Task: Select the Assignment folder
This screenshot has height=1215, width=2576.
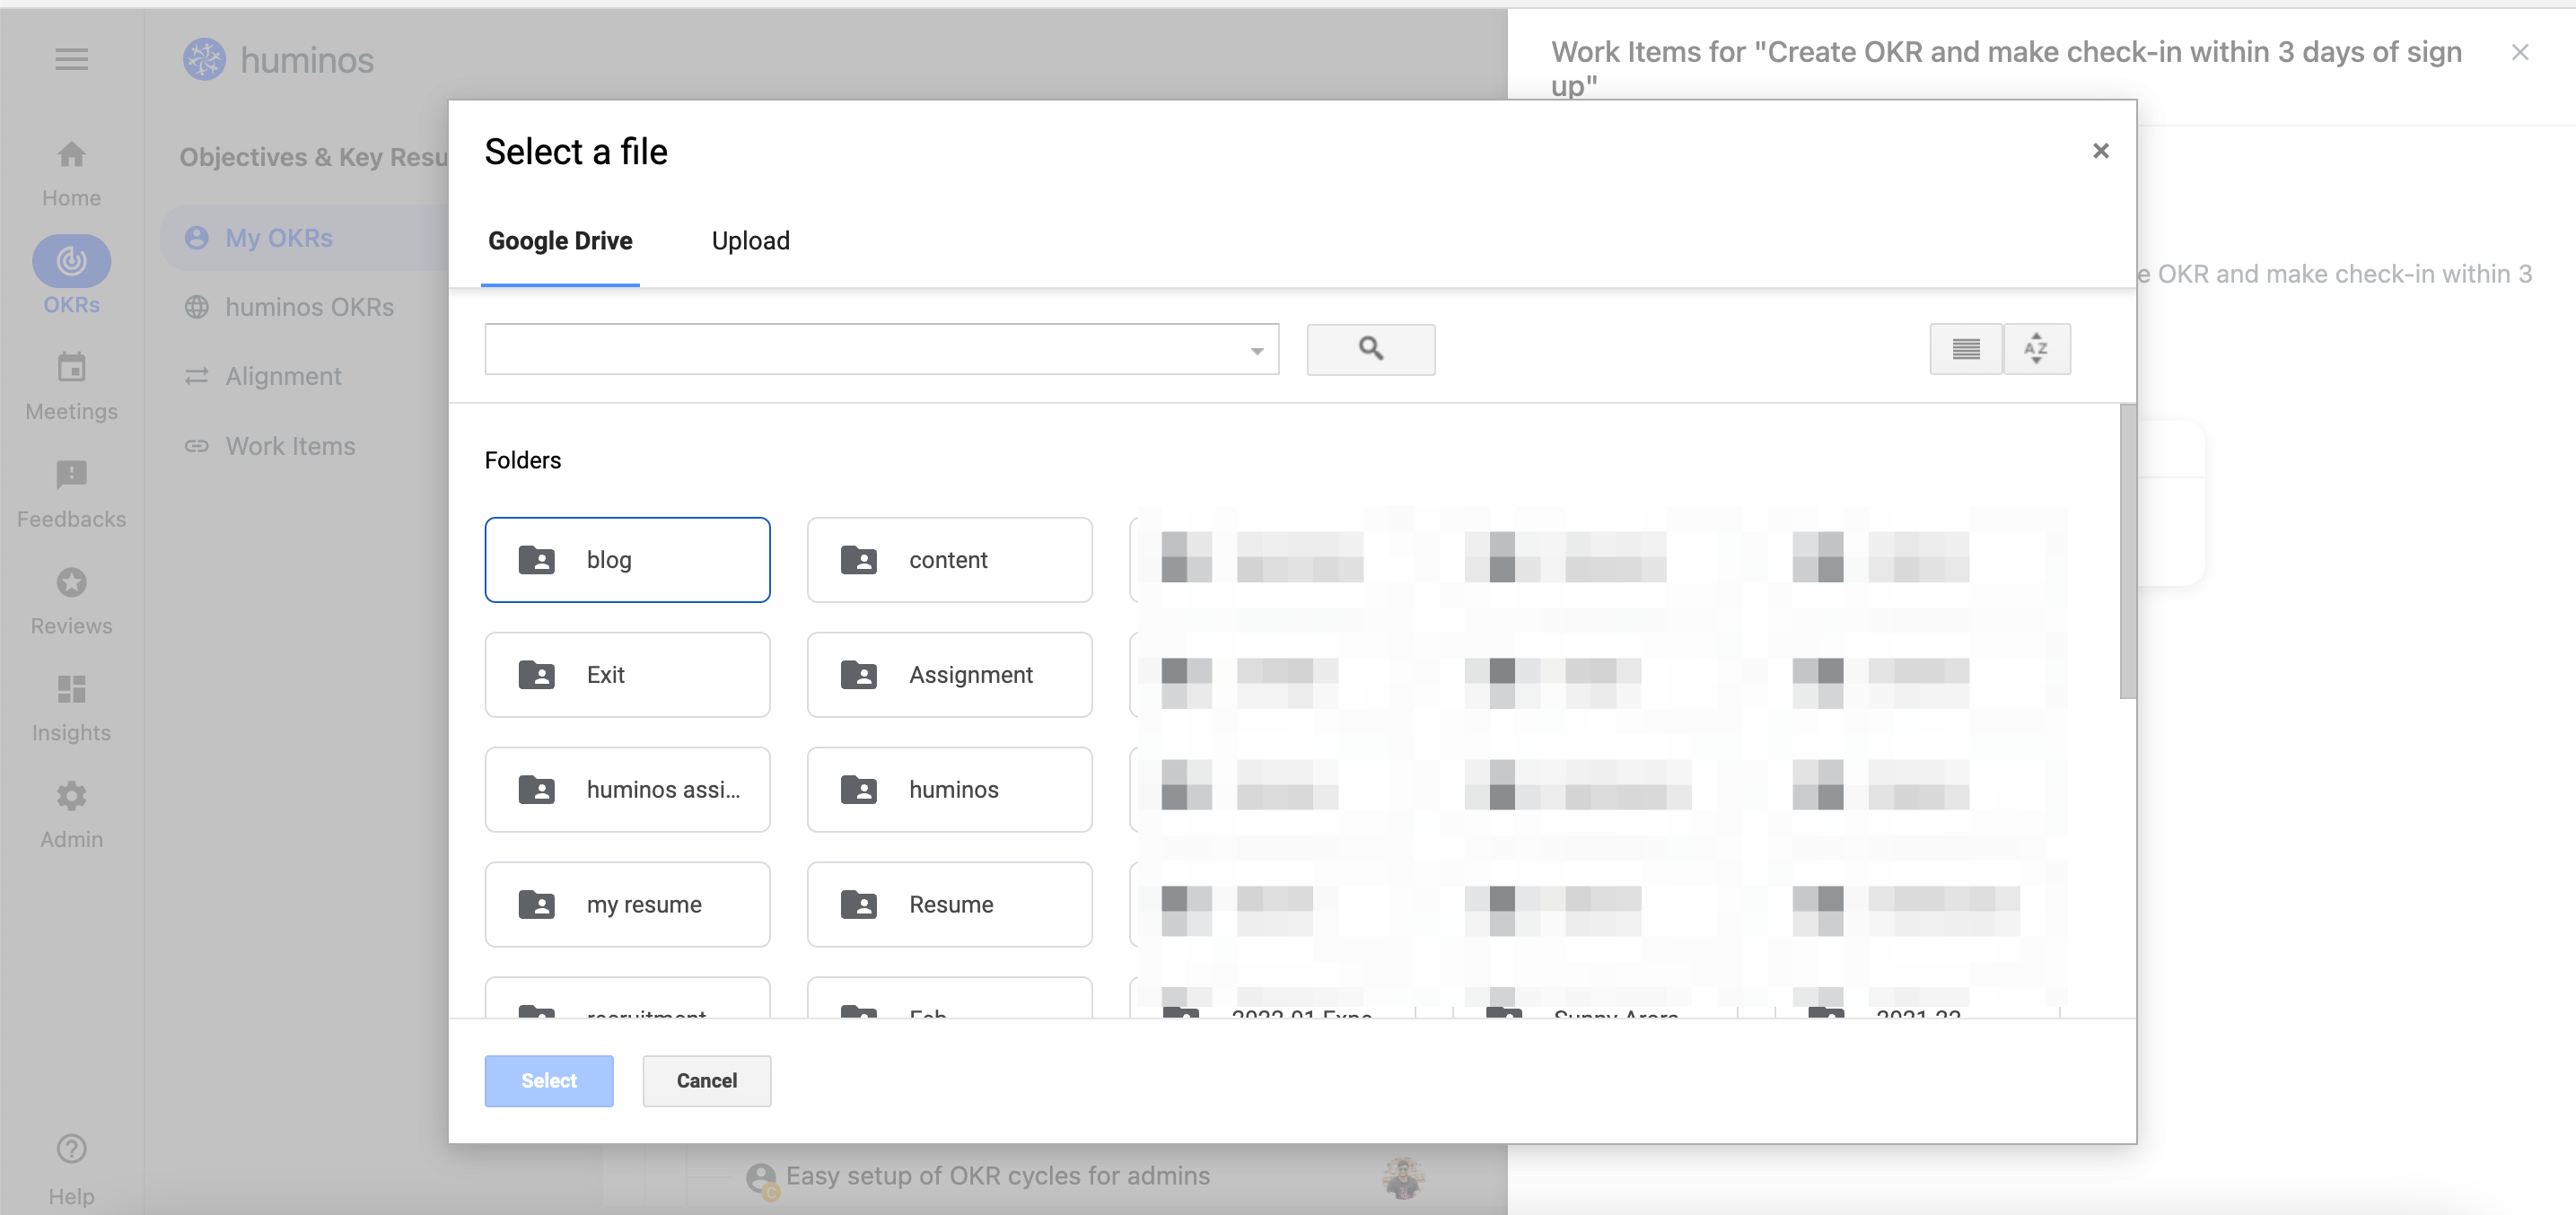Action: click(x=949, y=674)
